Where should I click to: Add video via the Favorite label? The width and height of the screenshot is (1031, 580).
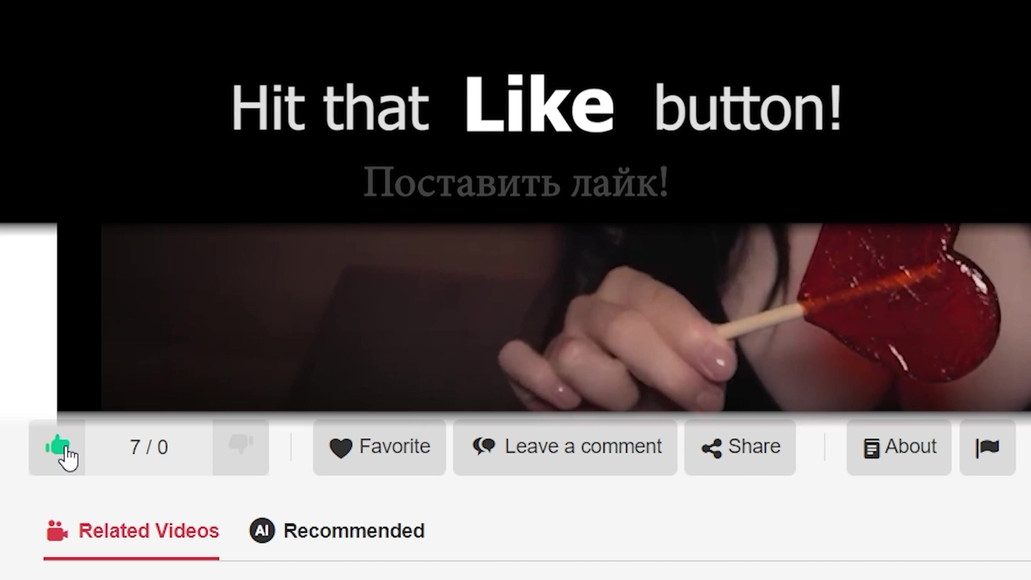coord(395,447)
